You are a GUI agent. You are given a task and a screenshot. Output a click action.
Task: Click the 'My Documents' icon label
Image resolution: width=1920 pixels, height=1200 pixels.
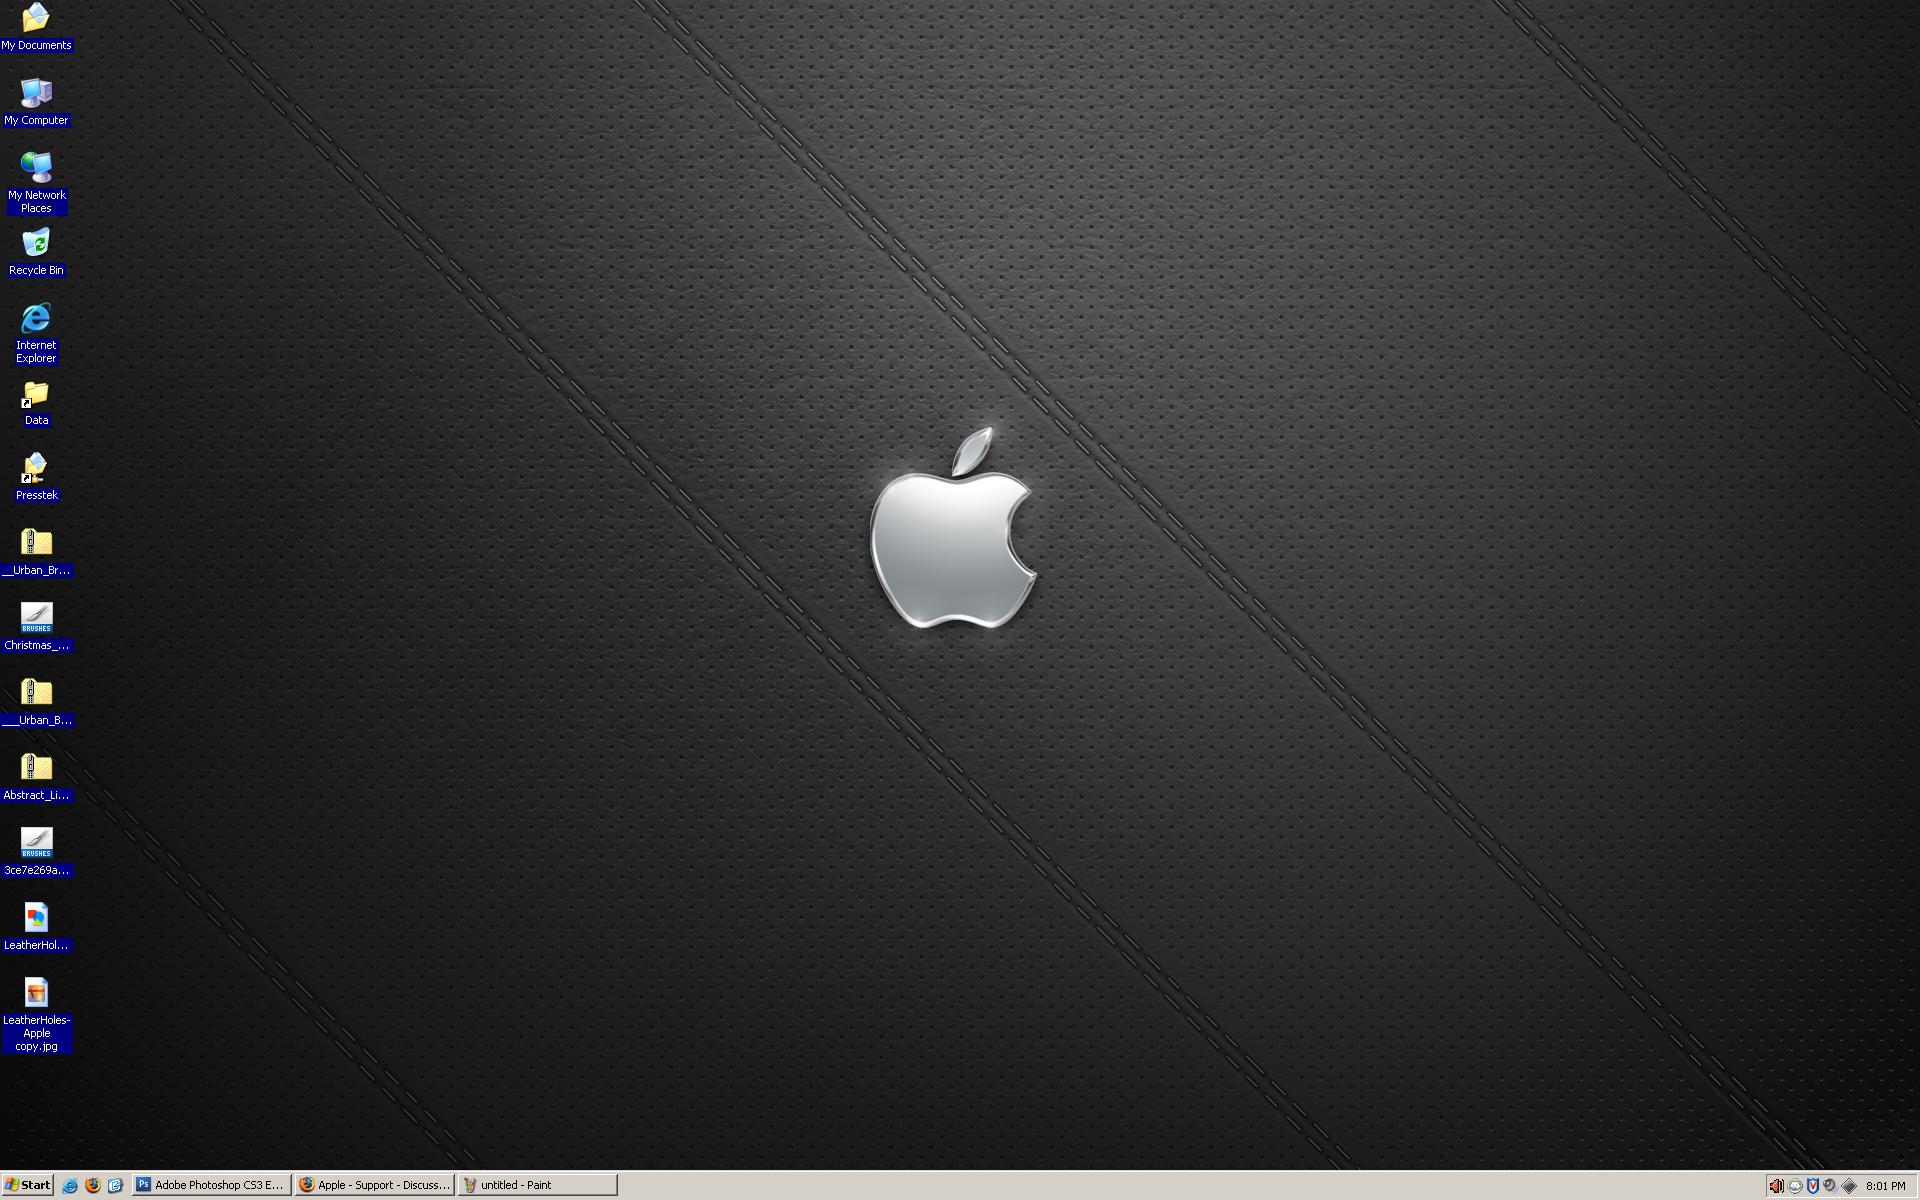click(36, 45)
